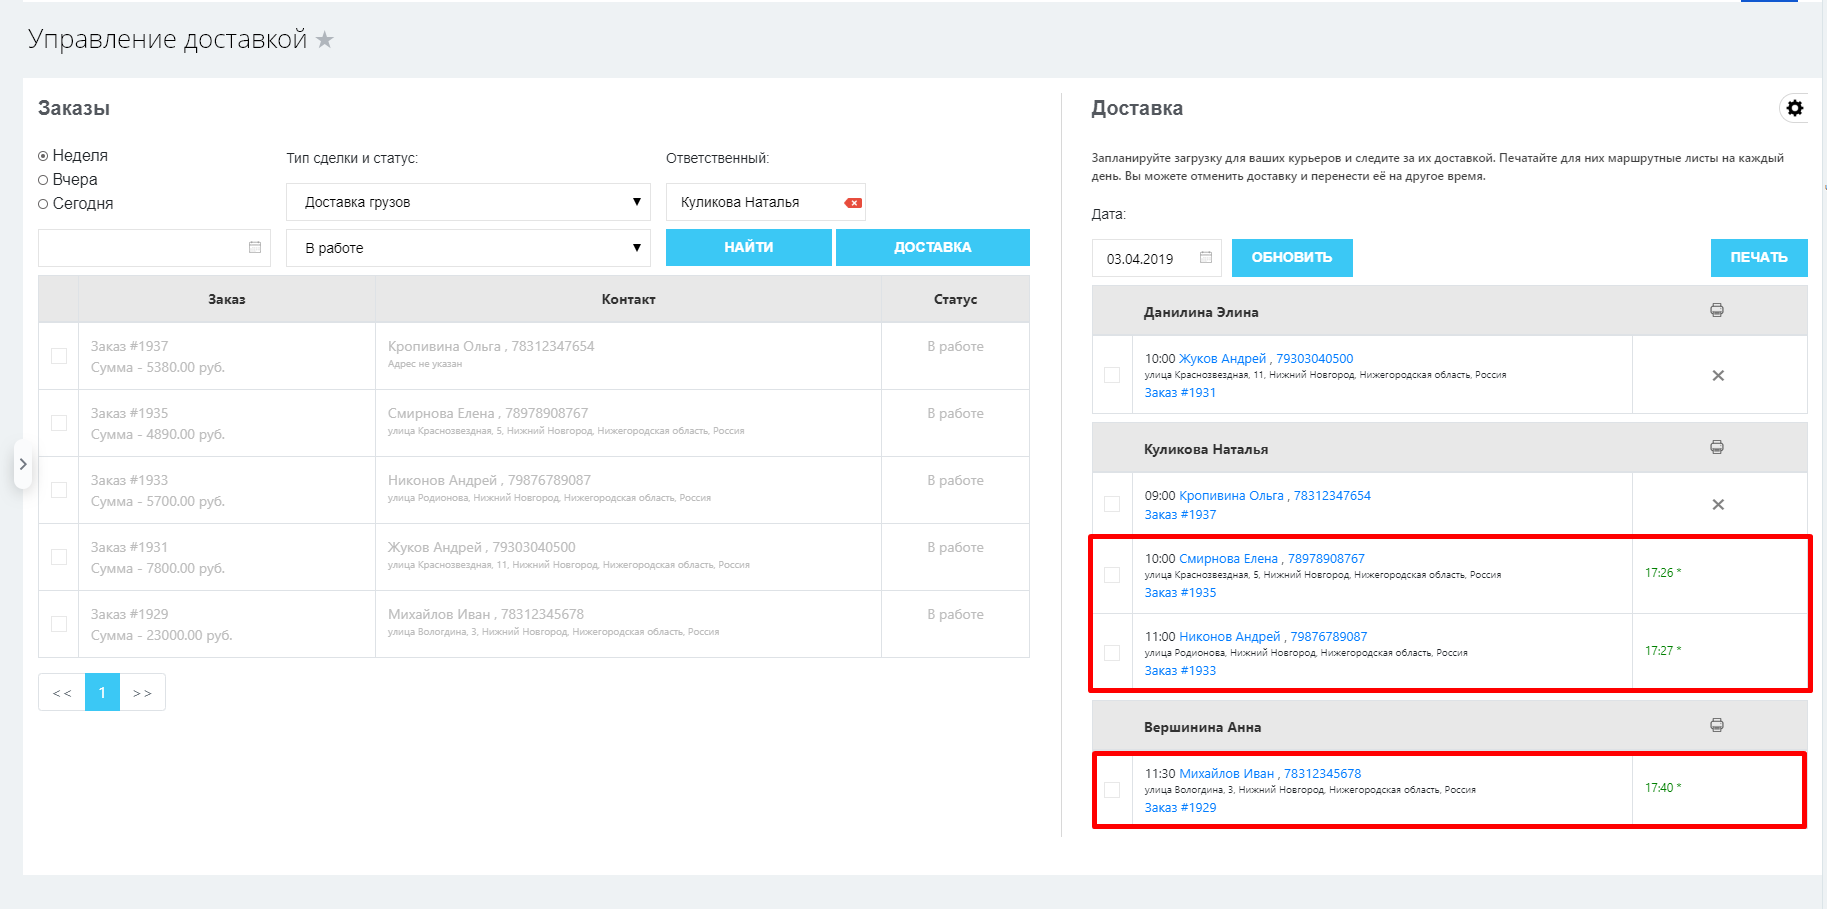The width and height of the screenshot is (1827, 909).
Task: Add page to favorites with star
Action: pos(325,40)
